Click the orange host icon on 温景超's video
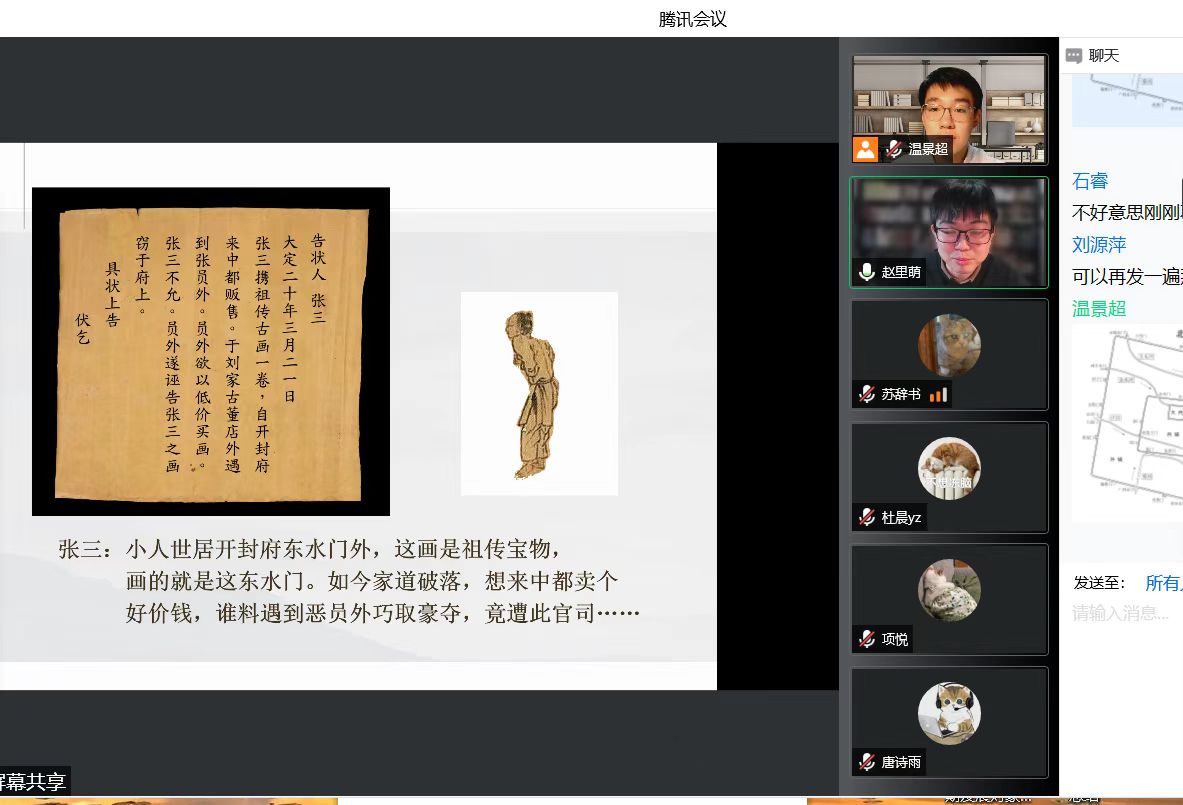The width and height of the screenshot is (1183, 805). pos(865,149)
